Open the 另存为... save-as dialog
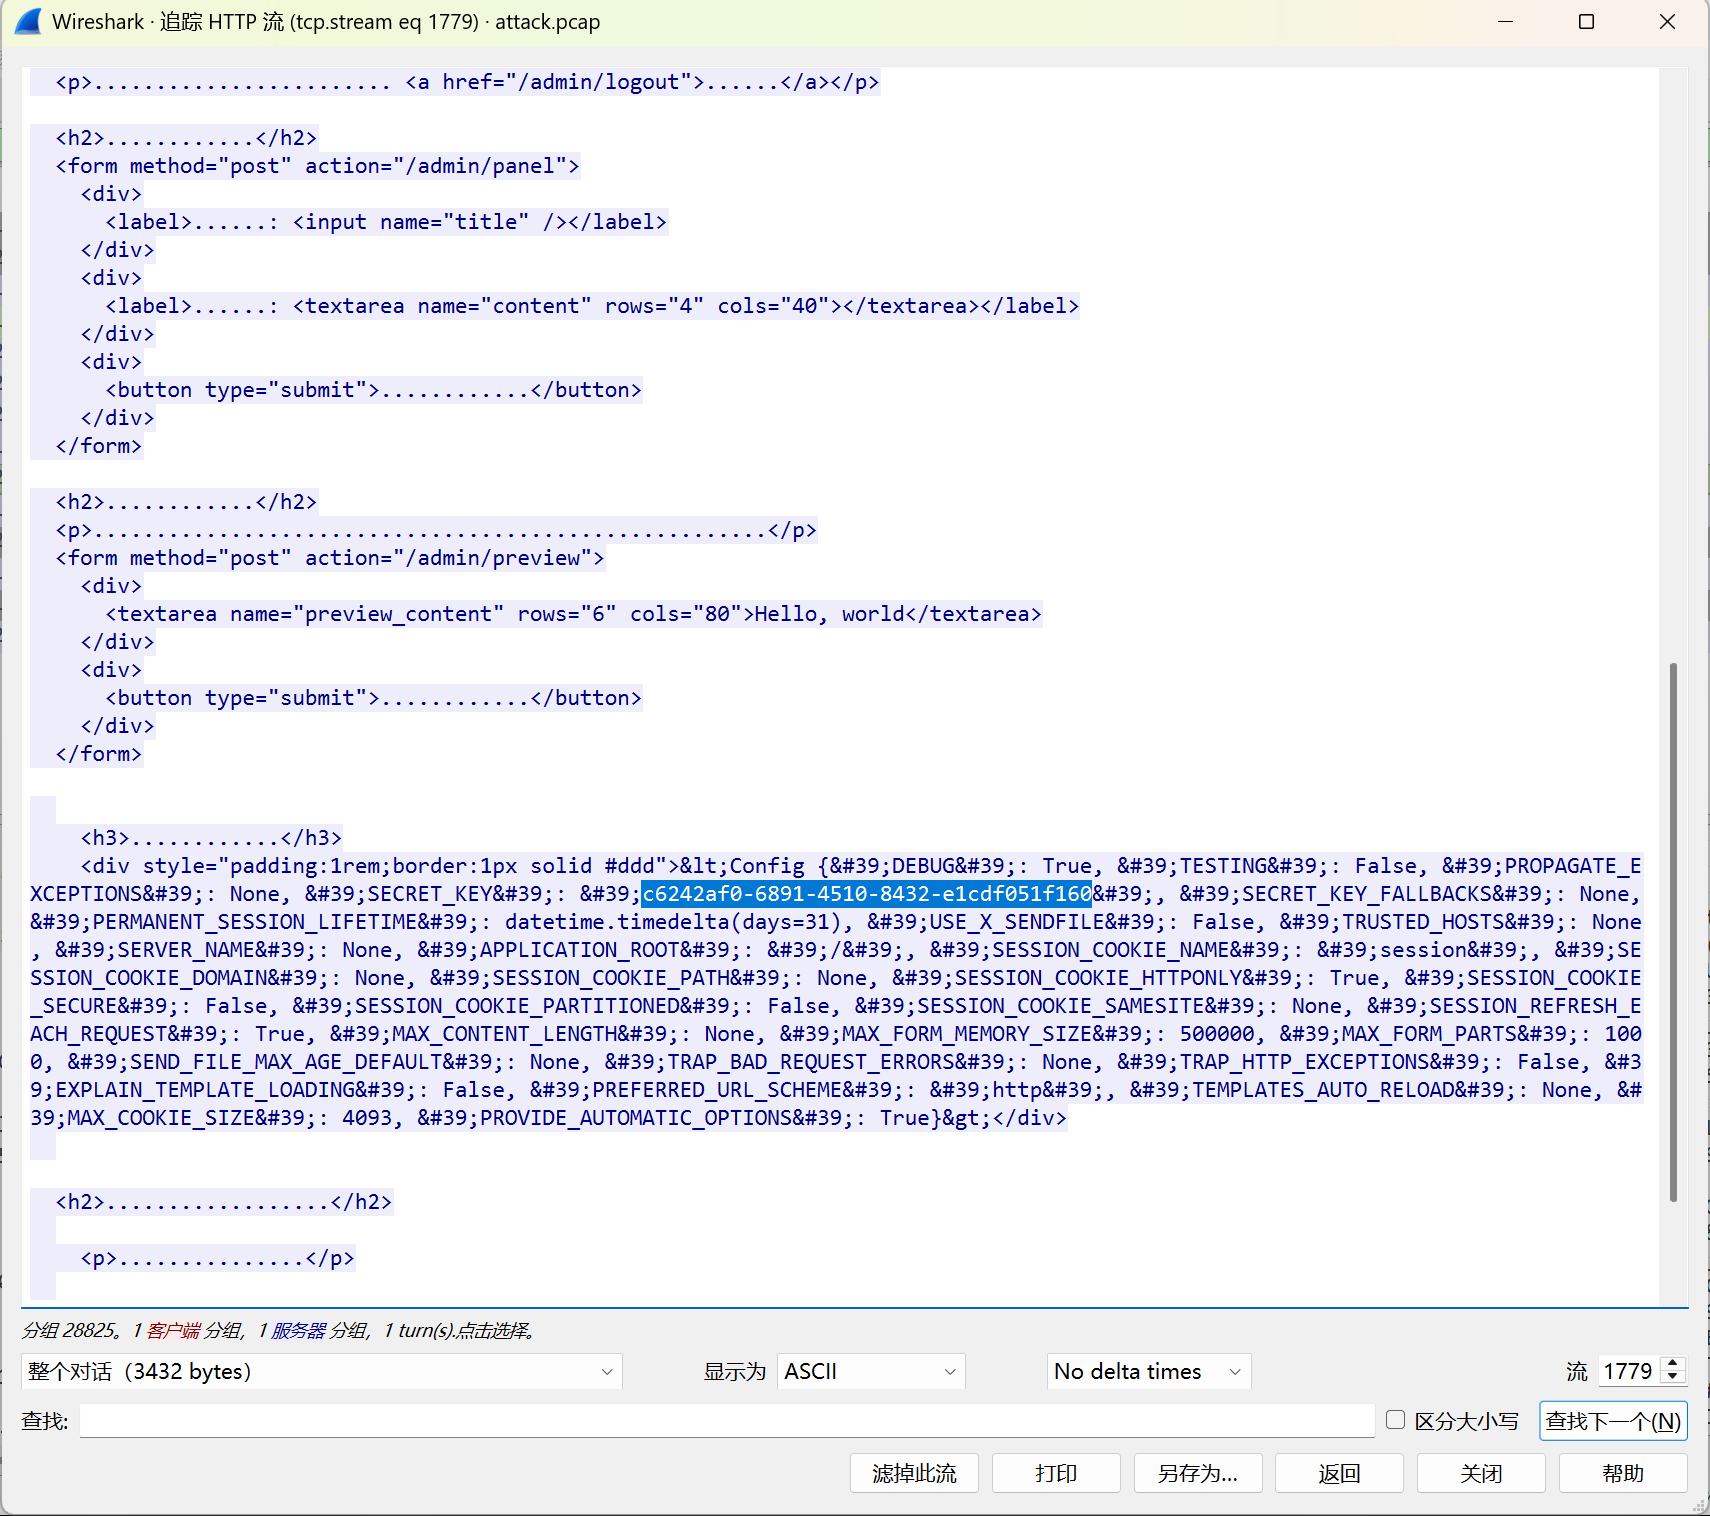This screenshot has width=1710, height=1516. 1197,1473
